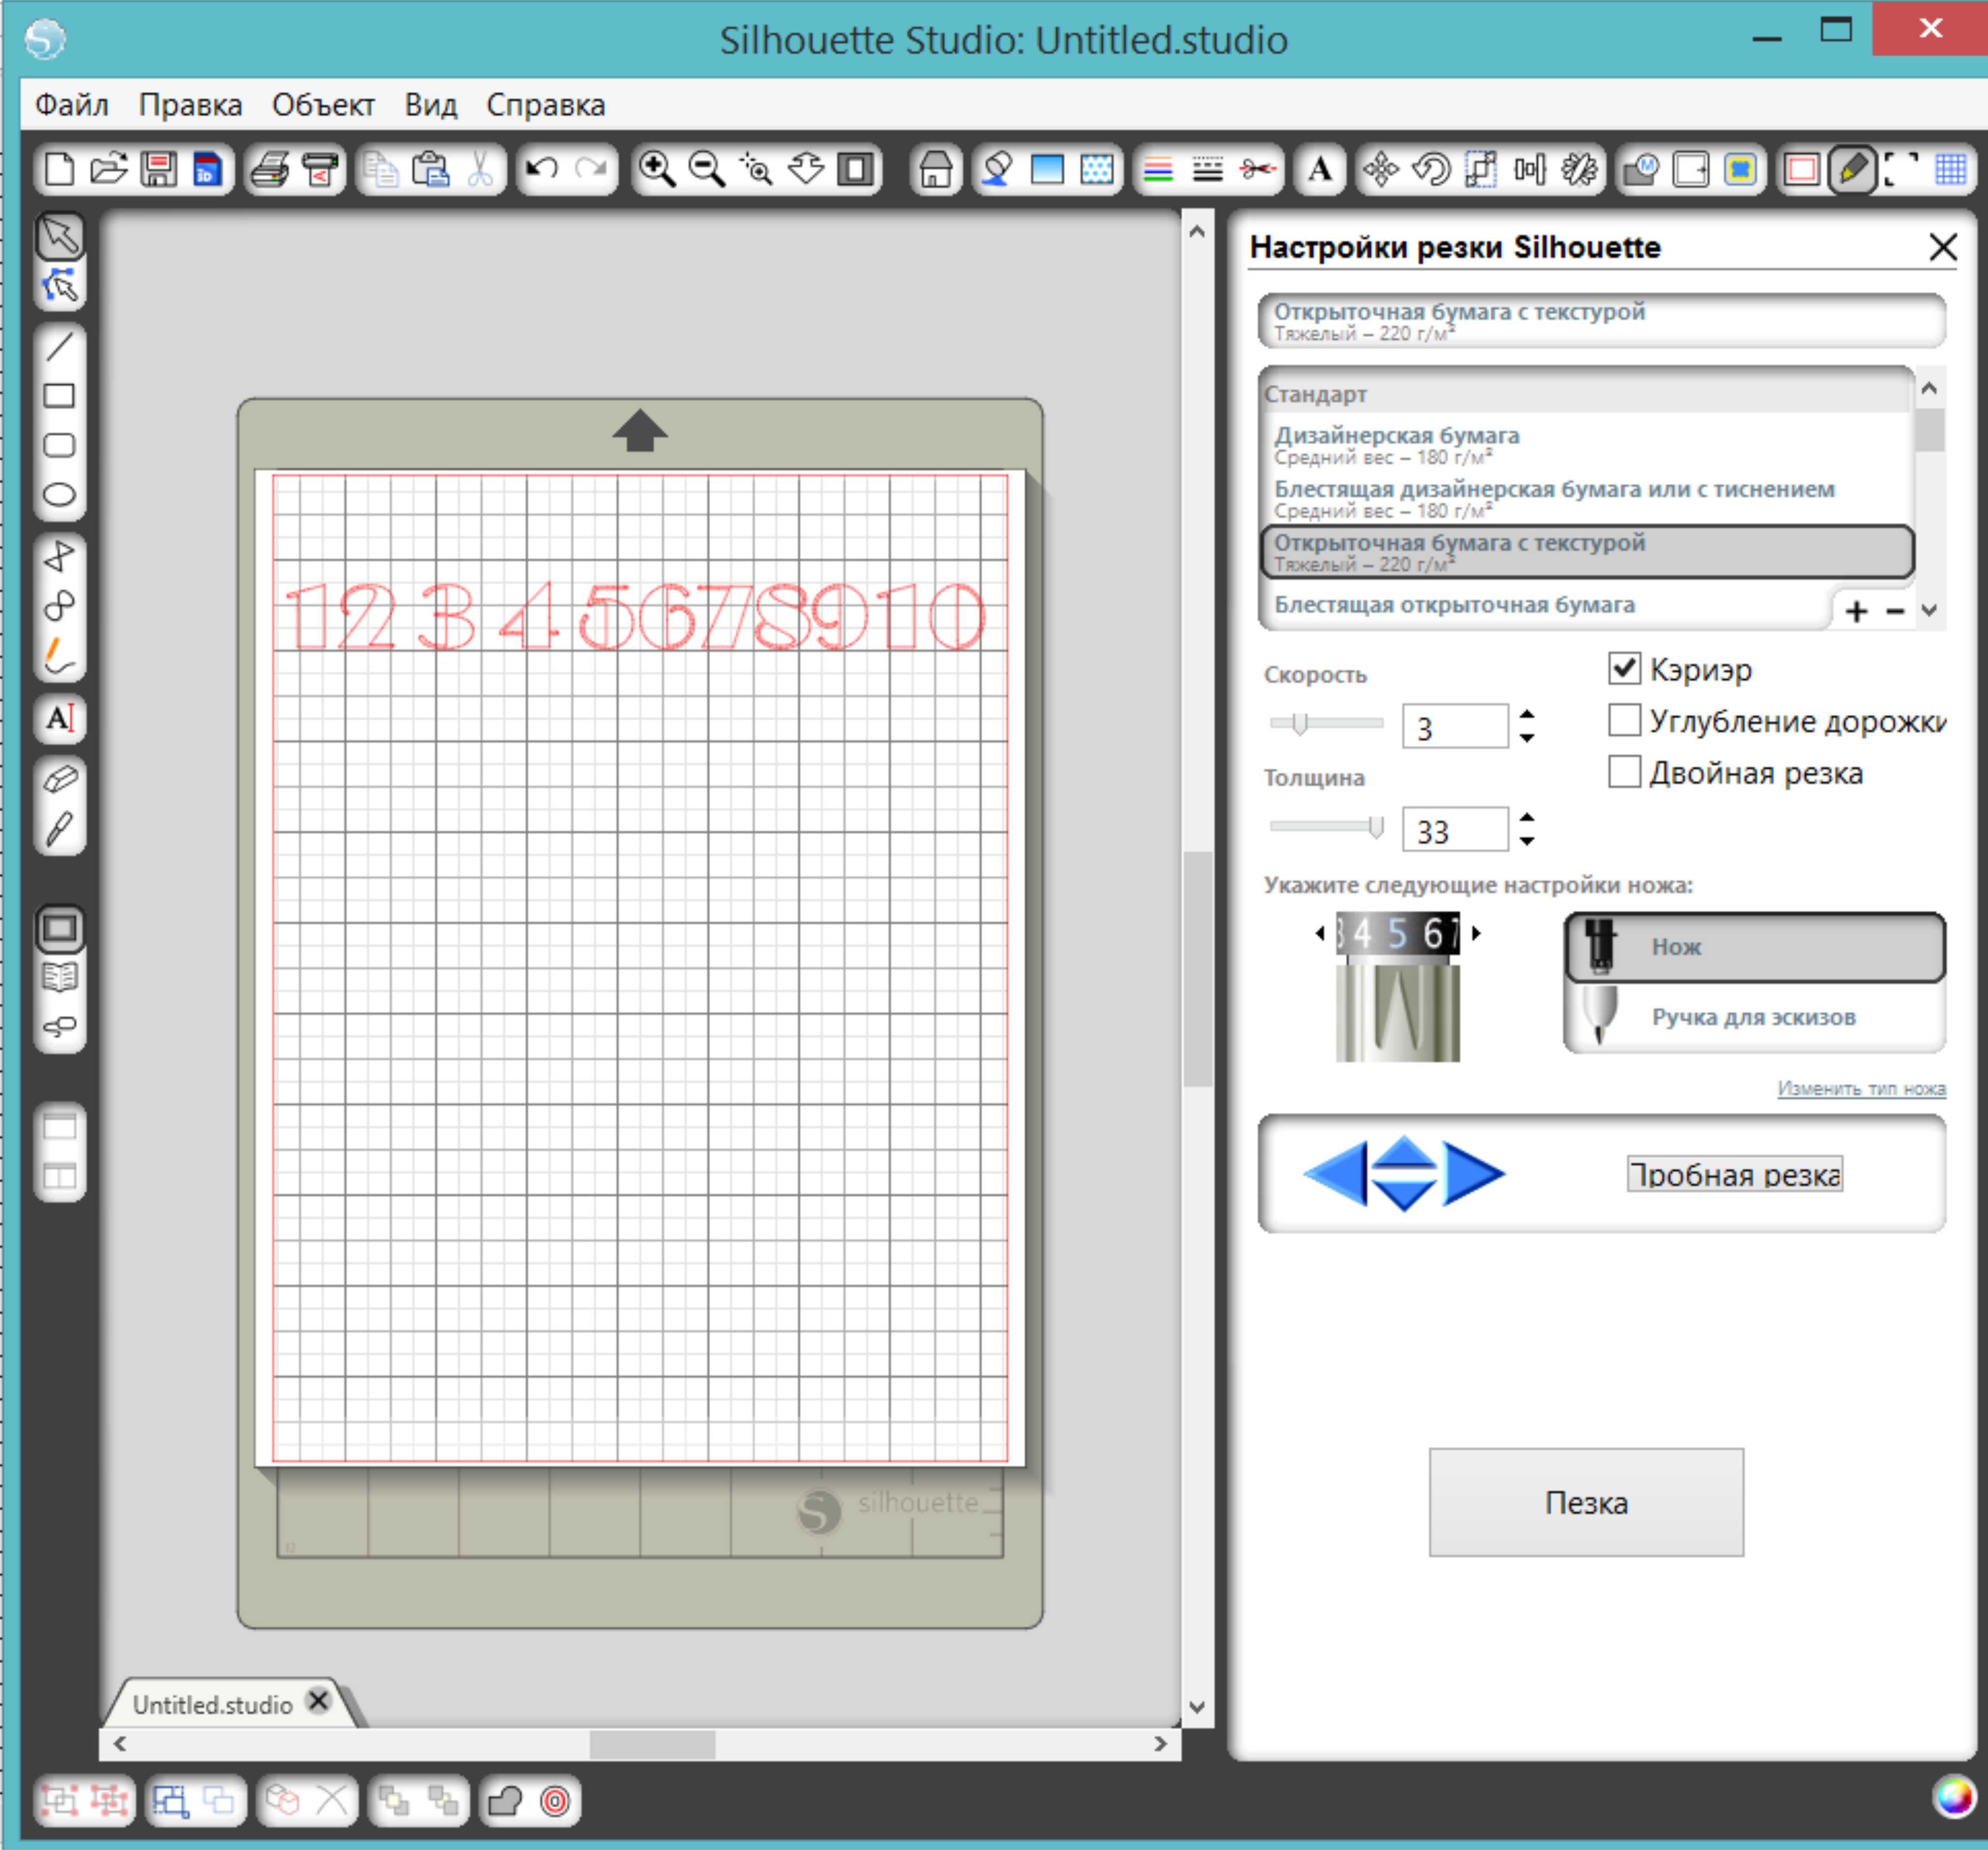Open color picker wheel at bottom right
The width and height of the screenshot is (1988, 1850).
[1954, 1797]
